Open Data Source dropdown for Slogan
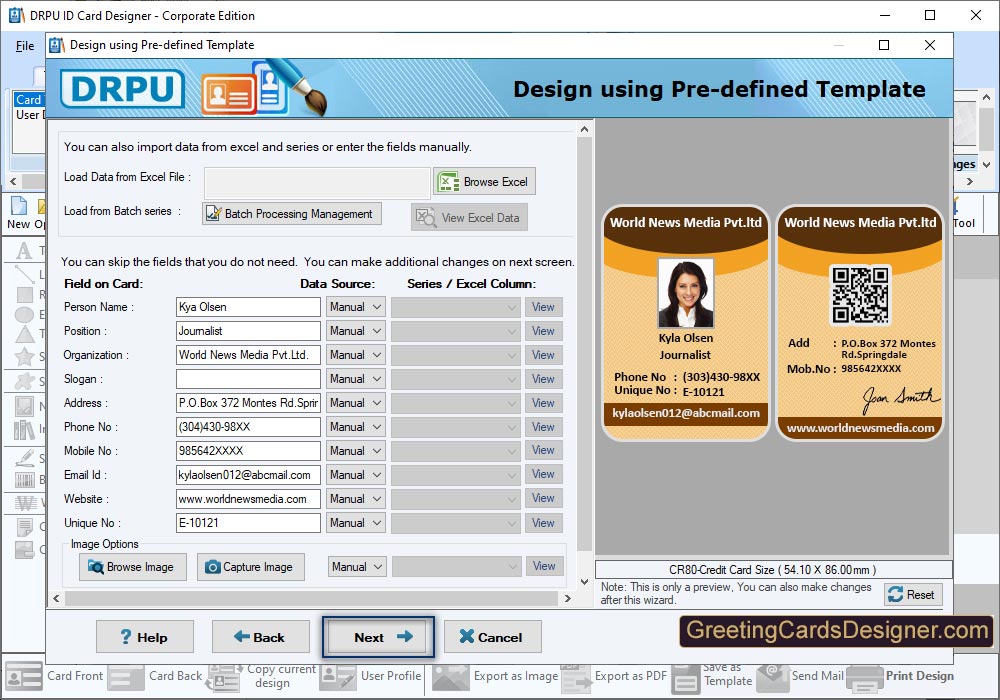 pyautogui.click(x=355, y=379)
